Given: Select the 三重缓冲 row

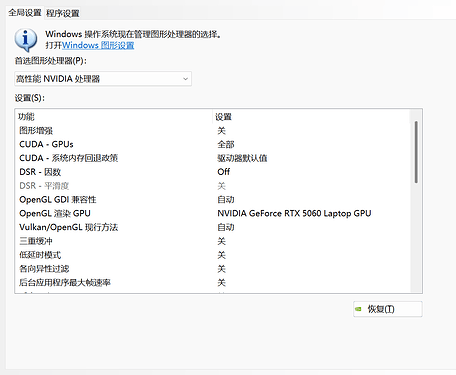Looking at the screenshot, I should 213,241.
